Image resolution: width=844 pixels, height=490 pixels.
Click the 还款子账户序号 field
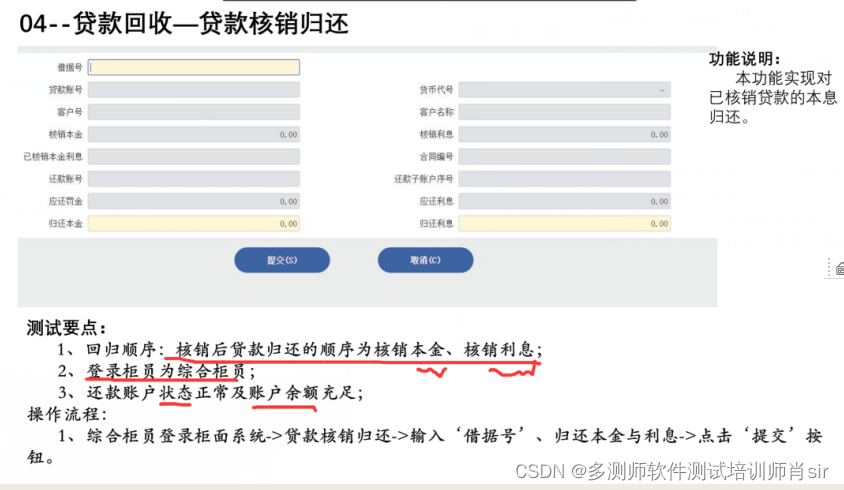click(x=565, y=179)
